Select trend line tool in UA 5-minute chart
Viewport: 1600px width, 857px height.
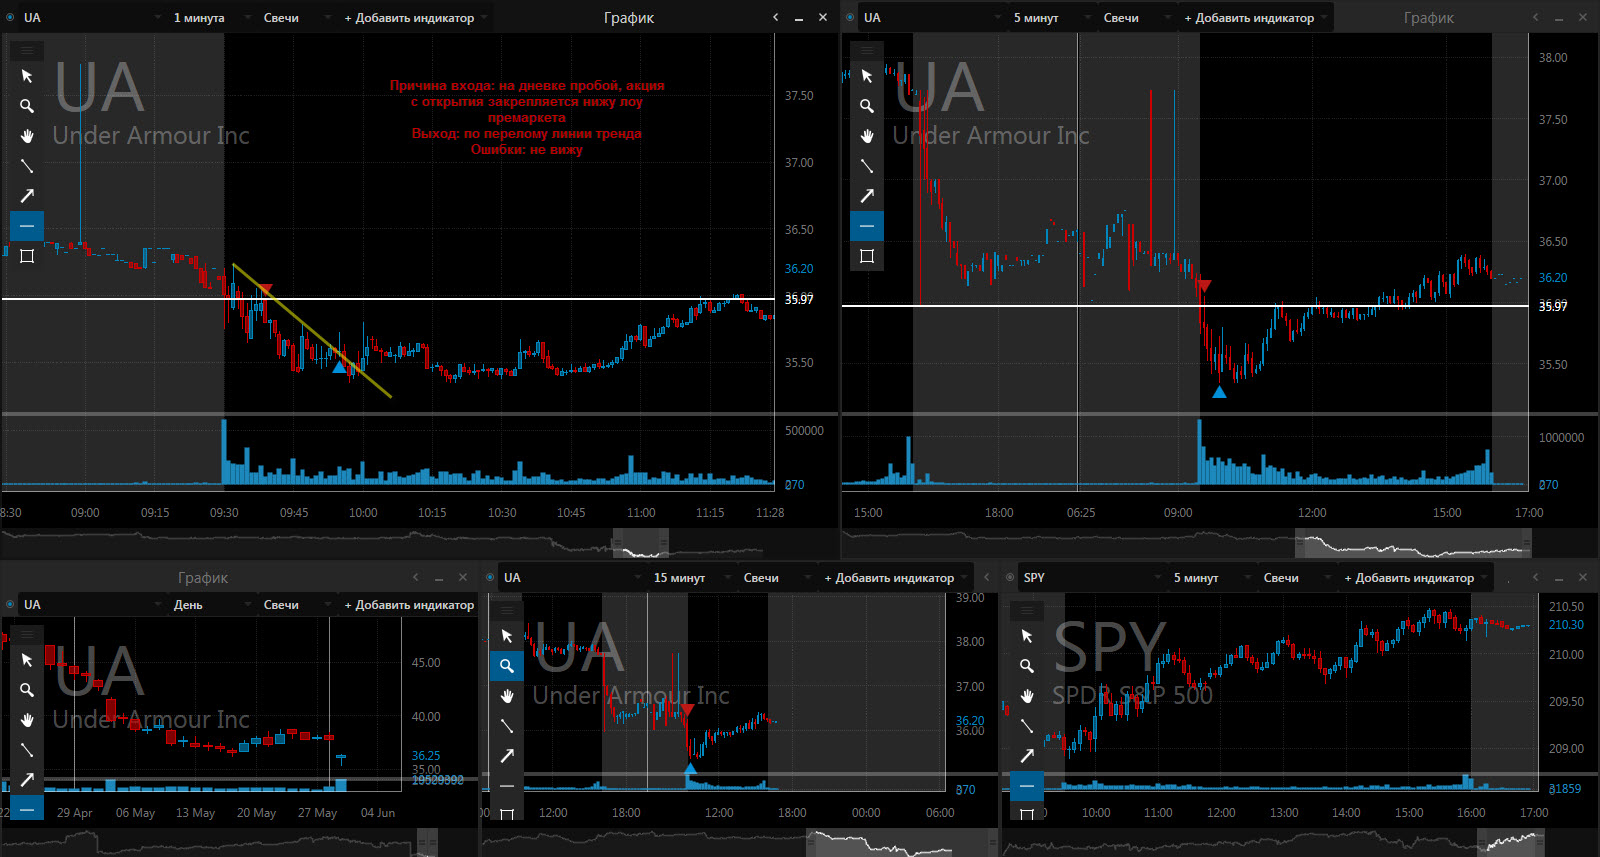(867, 166)
